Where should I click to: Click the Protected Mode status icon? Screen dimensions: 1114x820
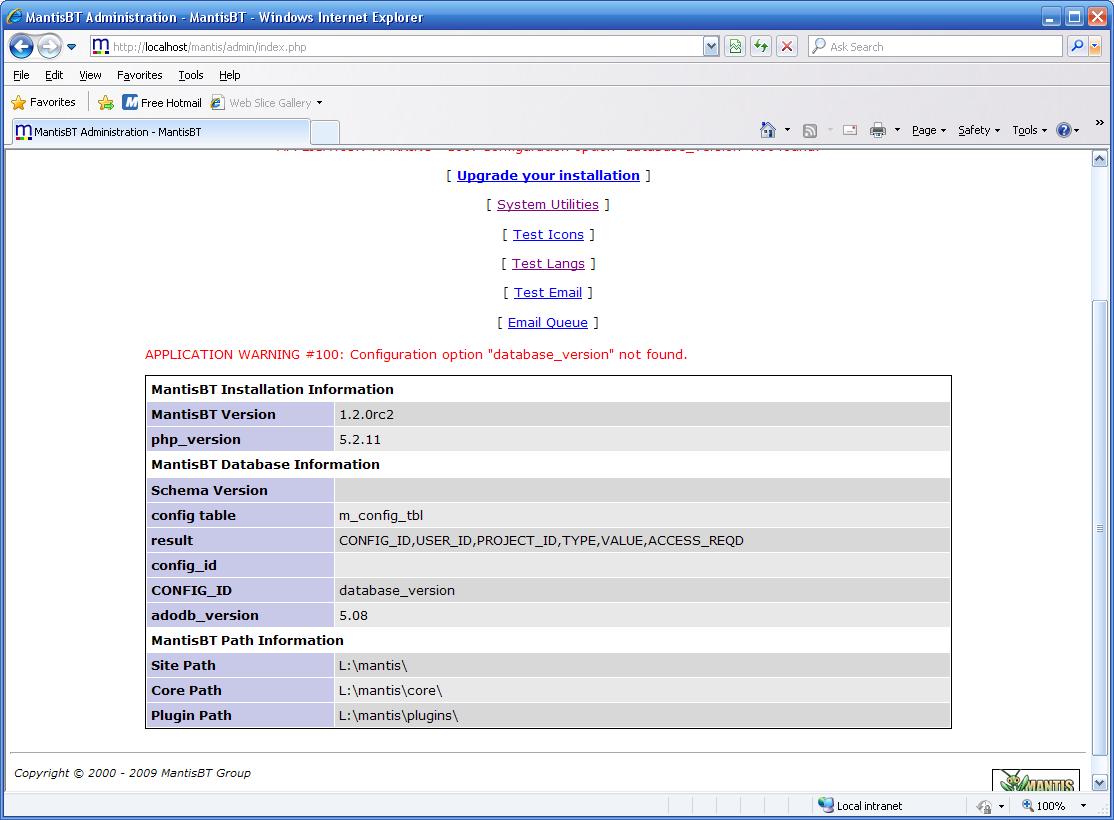[984, 806]
